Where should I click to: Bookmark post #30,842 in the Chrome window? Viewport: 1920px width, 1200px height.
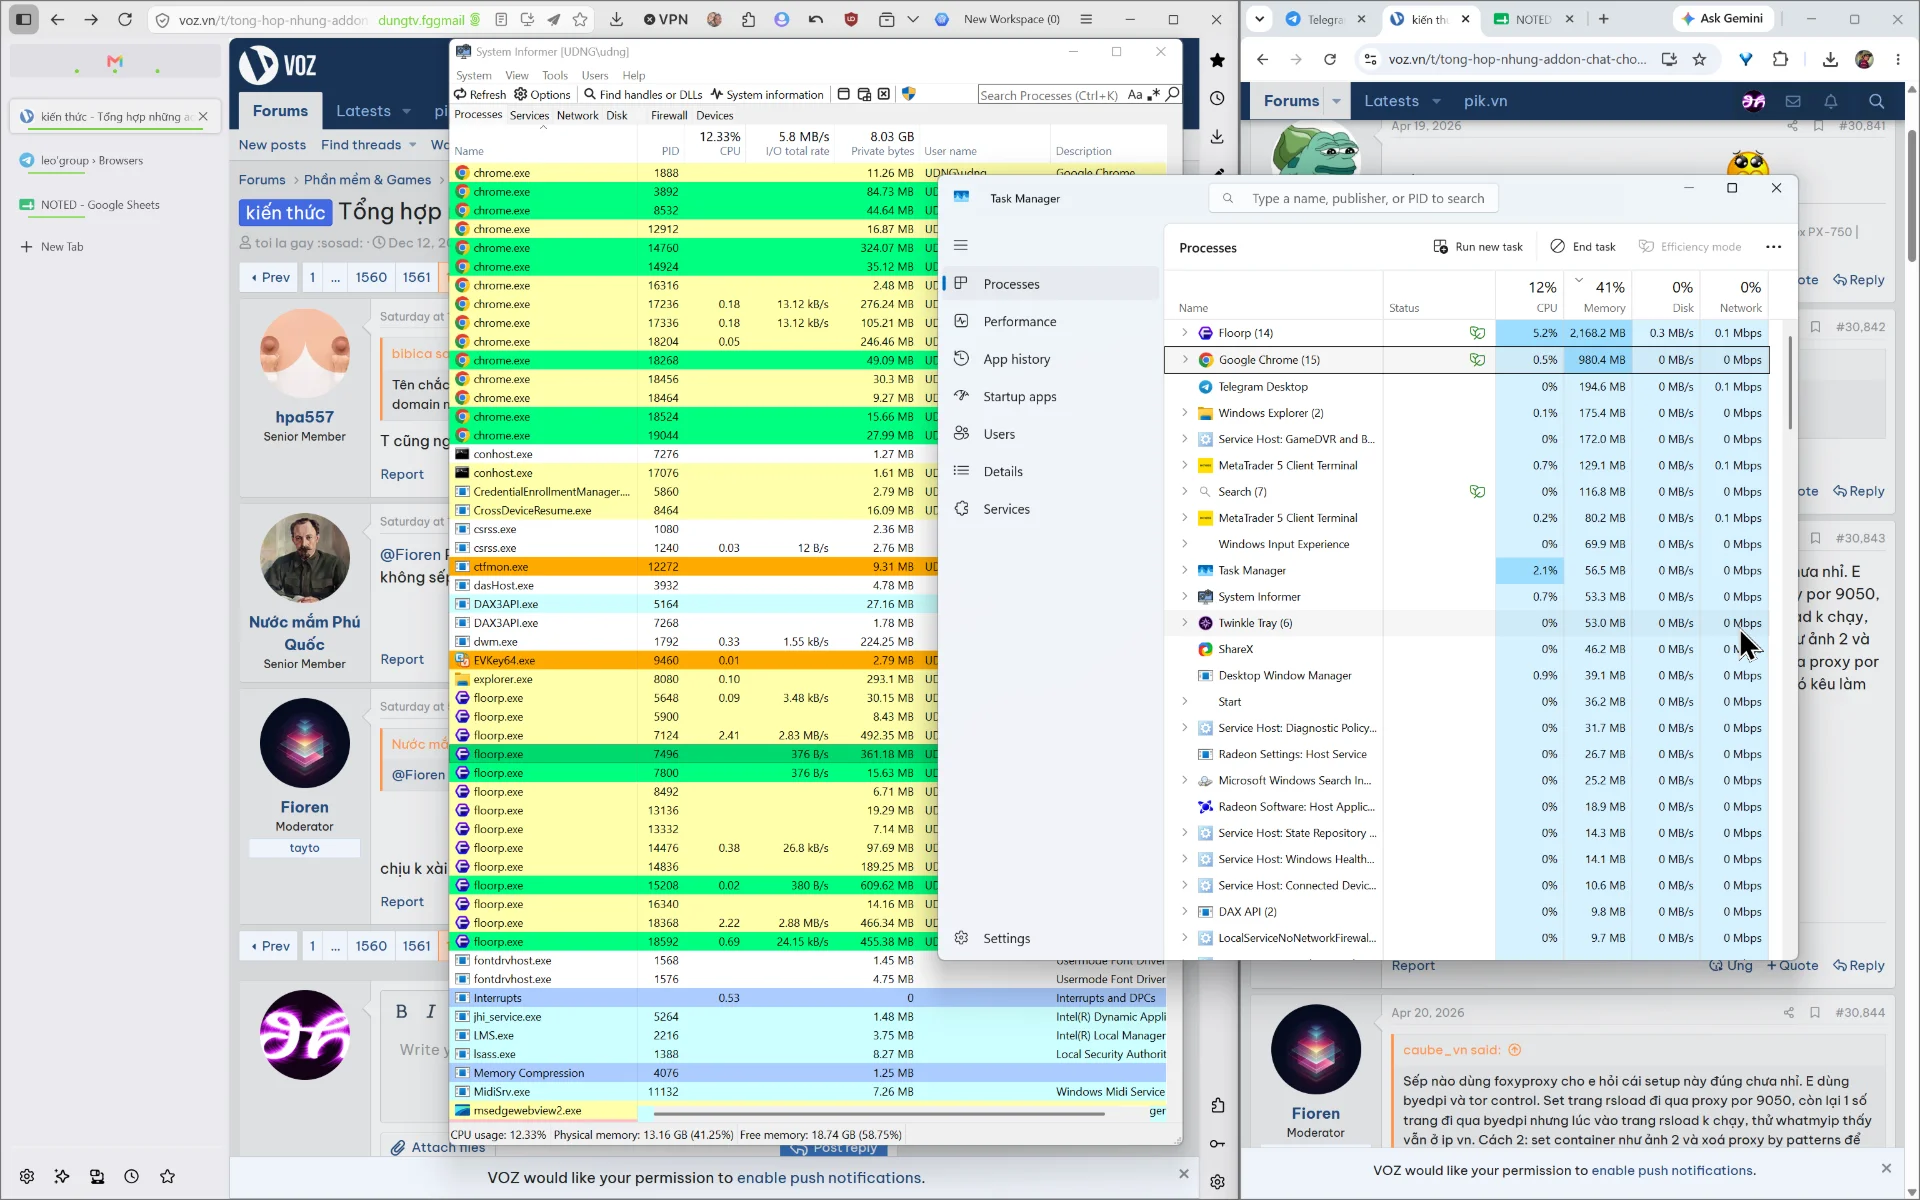point(1815,327)
